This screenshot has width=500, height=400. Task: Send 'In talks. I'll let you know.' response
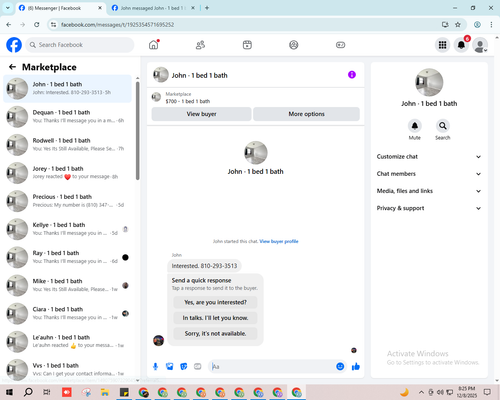[x=215, y=318]
